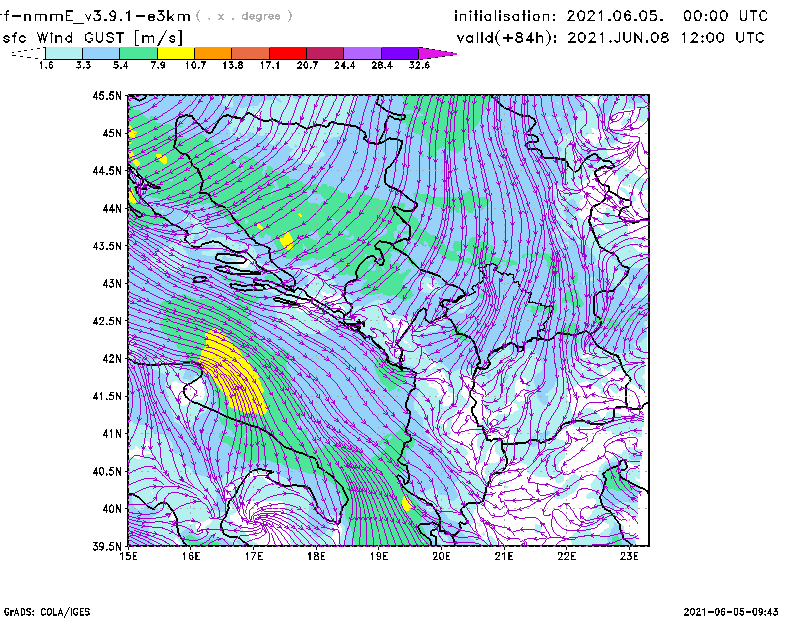Click the legend value 5.4
Image resolution: width=800 pixels, height=618 pixels.
click(120, 65)
